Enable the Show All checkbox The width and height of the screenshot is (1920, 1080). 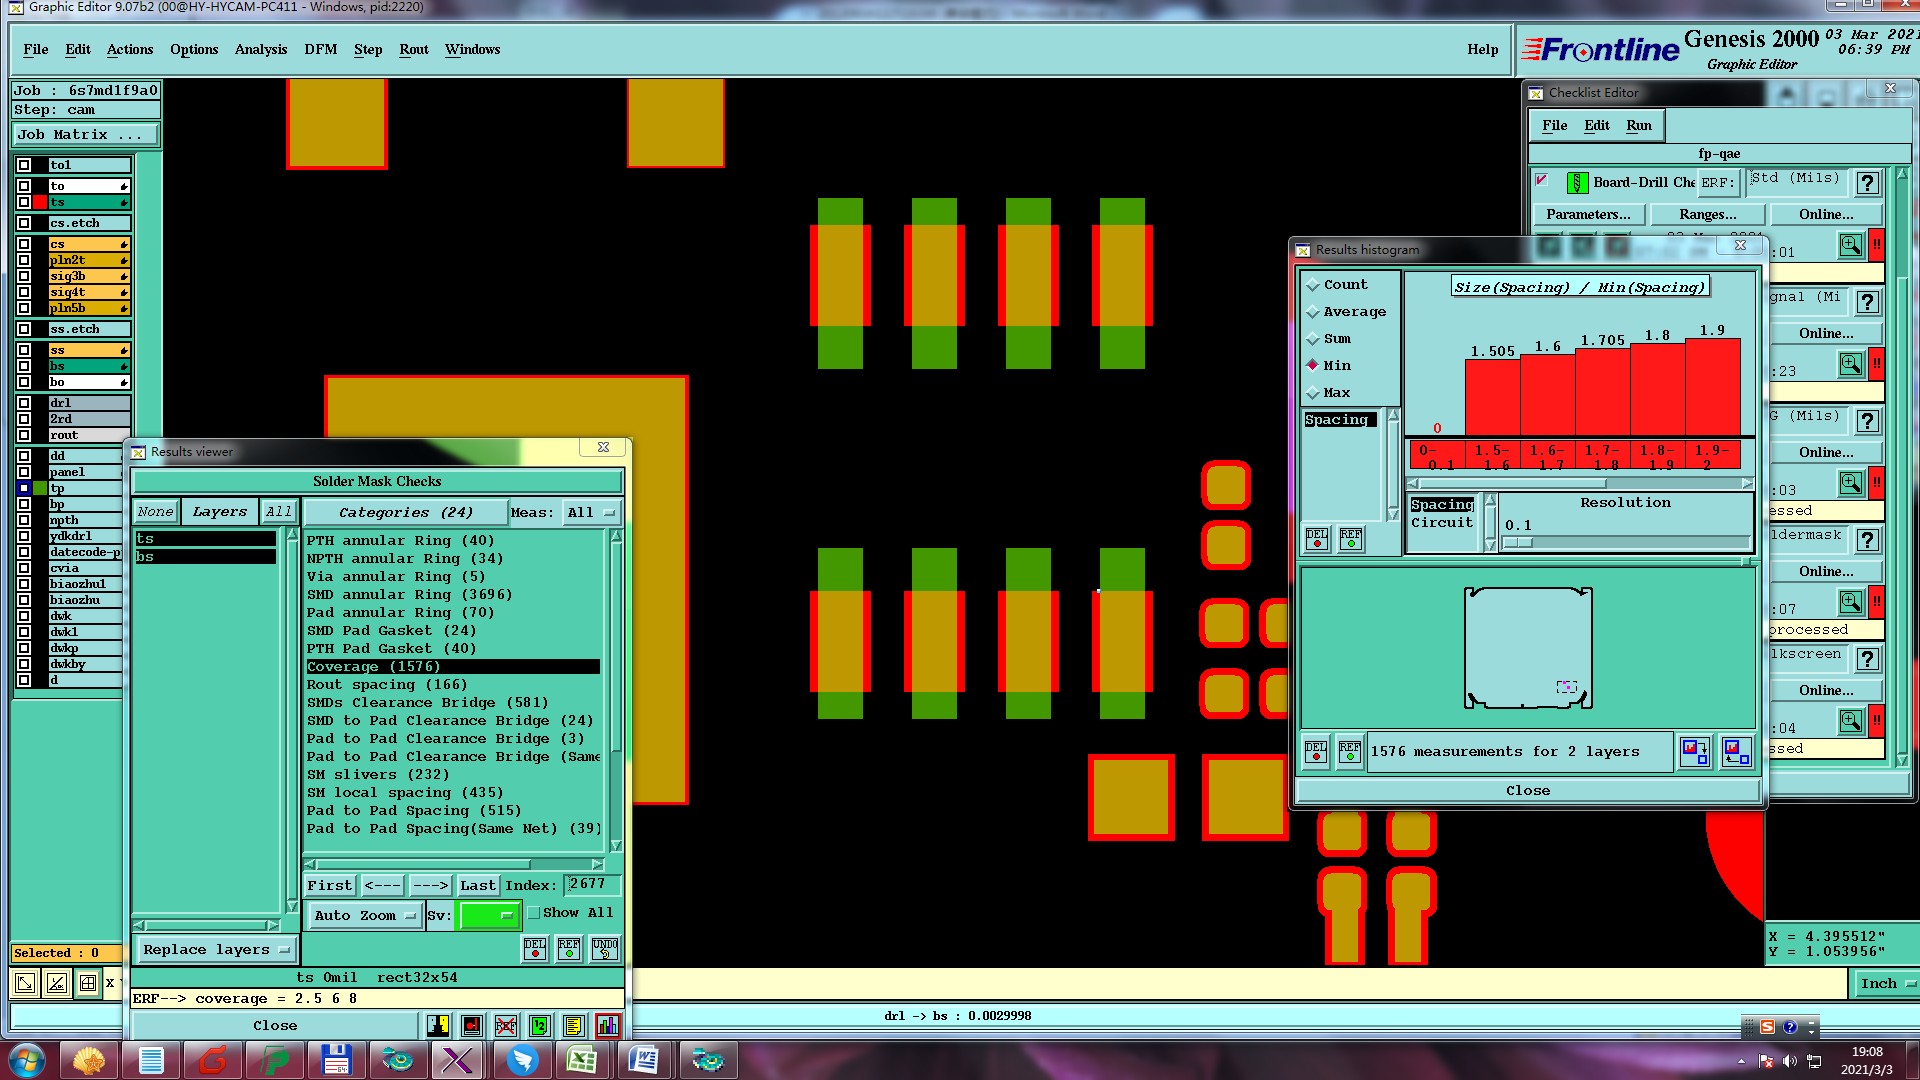pyautogui.click(x=534, y=912)
